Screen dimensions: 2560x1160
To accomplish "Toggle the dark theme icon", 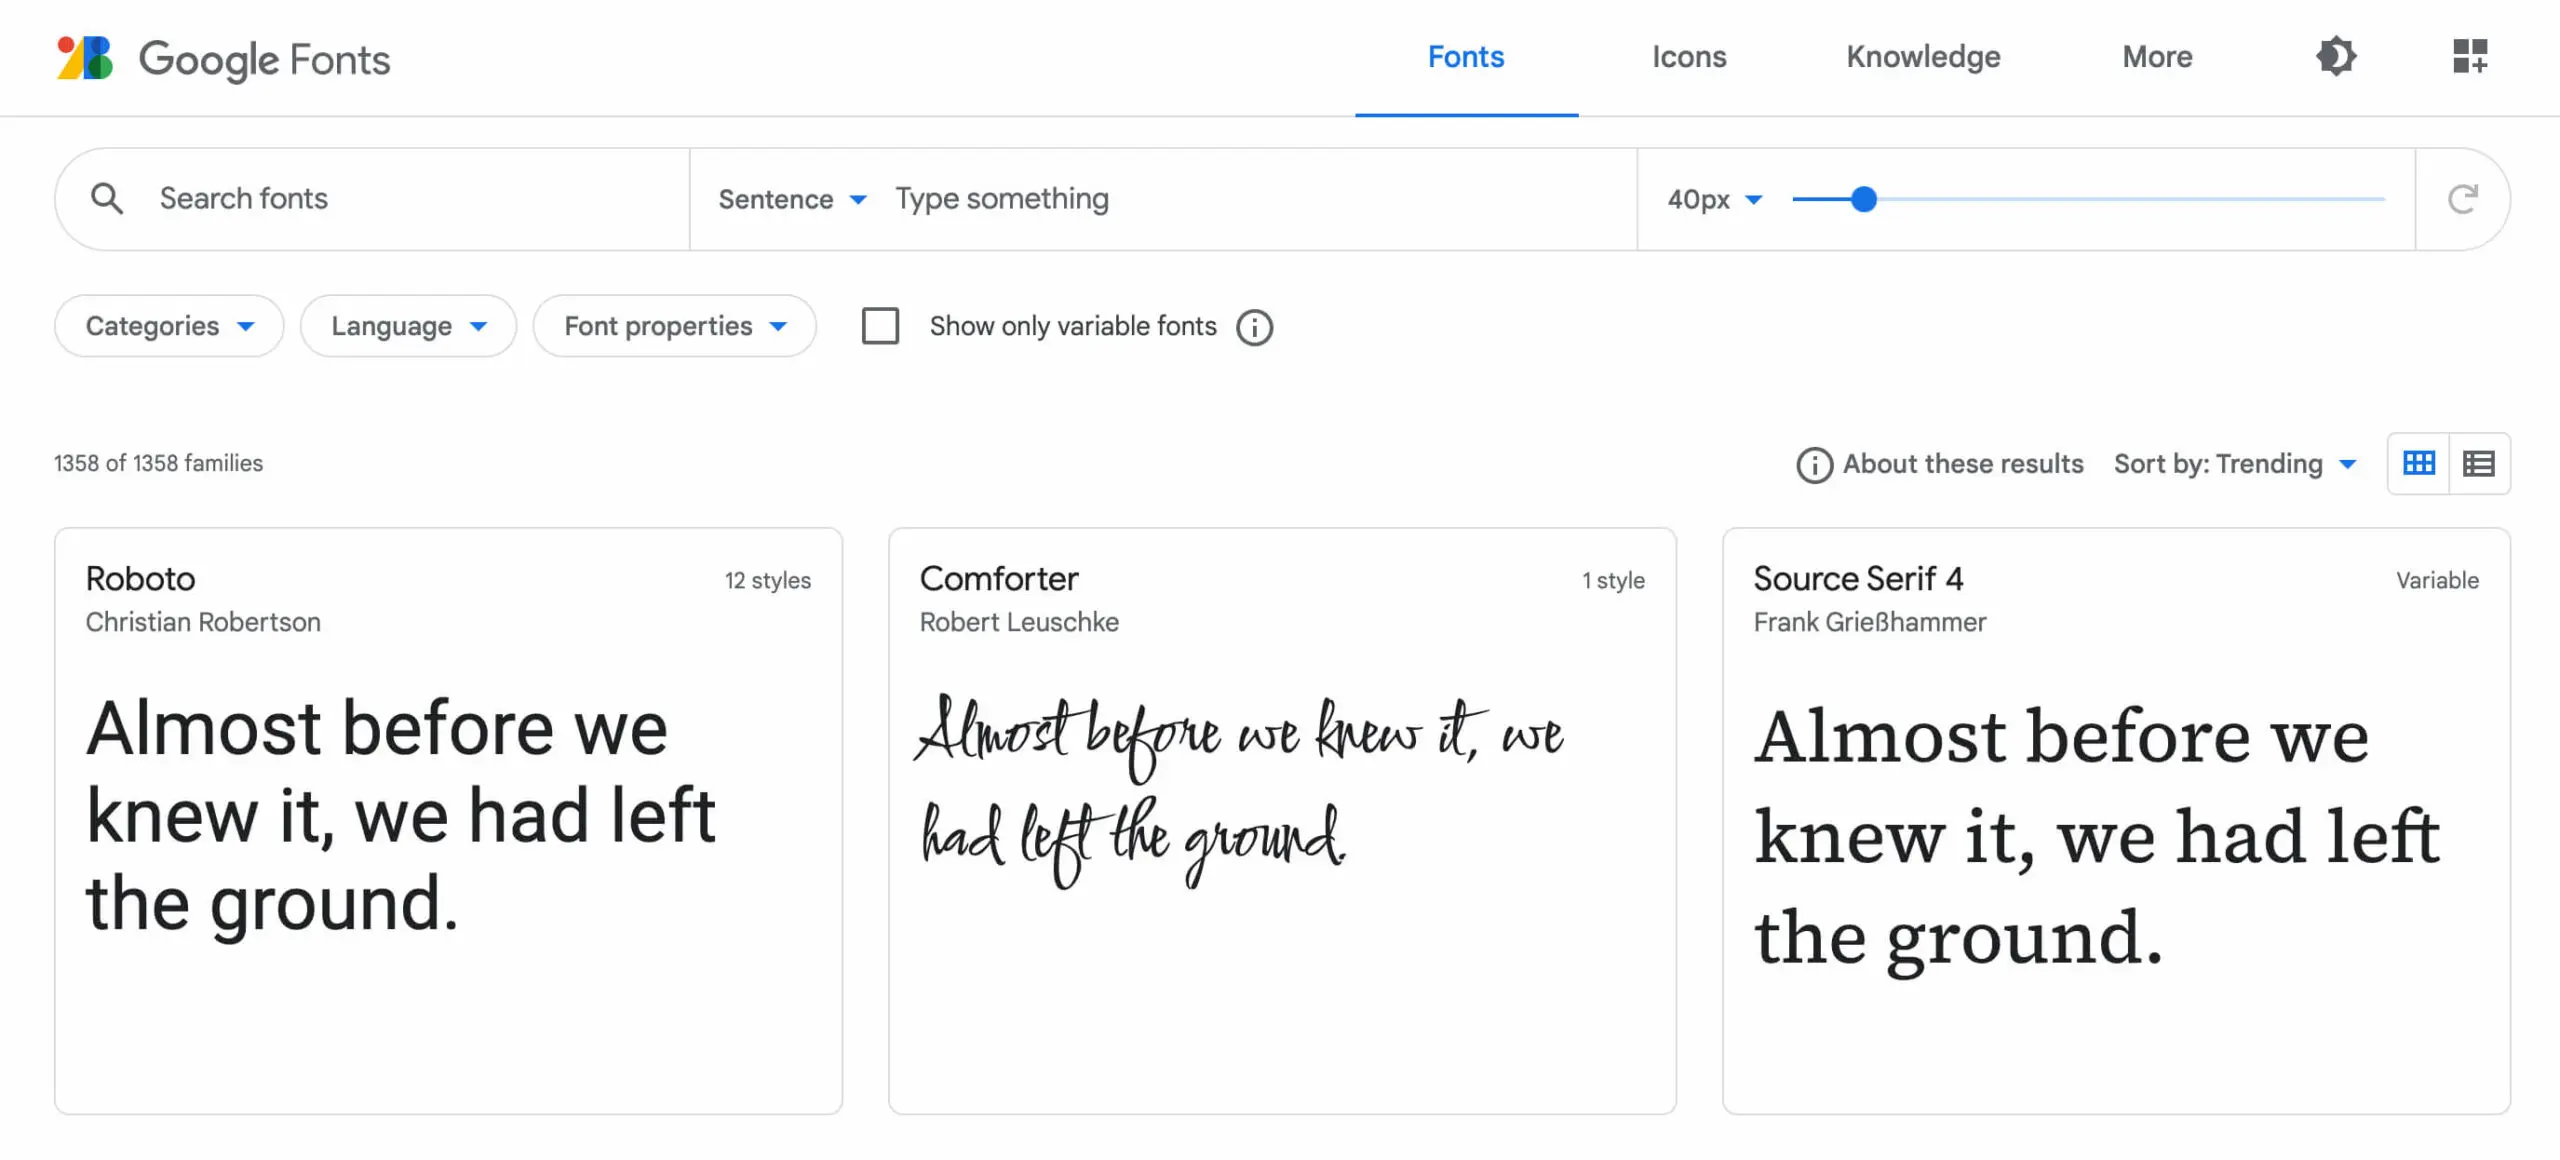I will click(2336, 56).
